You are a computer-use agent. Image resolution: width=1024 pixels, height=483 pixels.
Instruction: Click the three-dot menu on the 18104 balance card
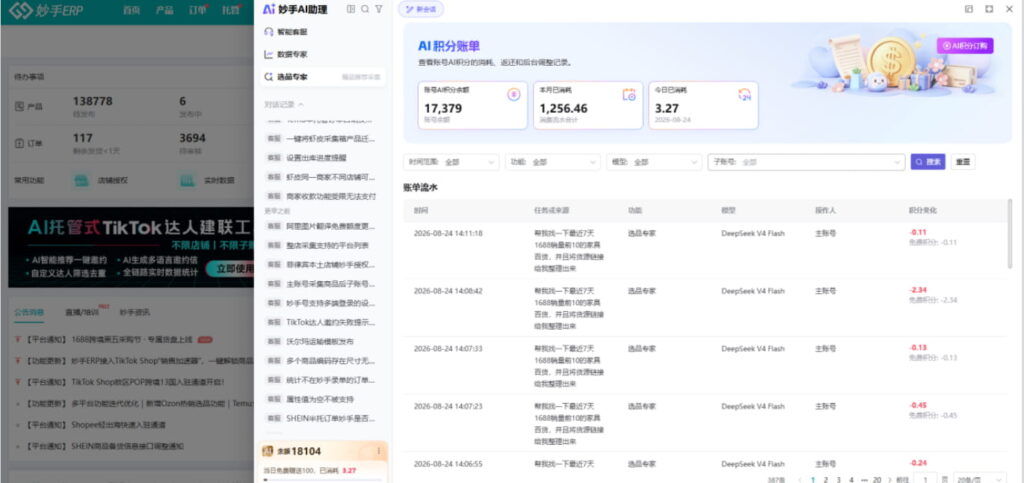pyautogui.click(x=379, y=451)
